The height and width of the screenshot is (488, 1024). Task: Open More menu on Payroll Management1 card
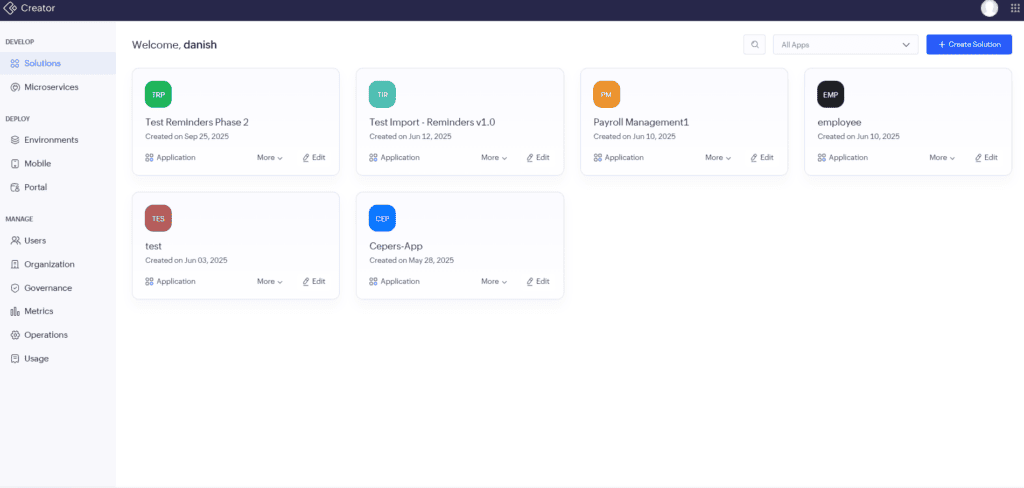click(718, 157)
